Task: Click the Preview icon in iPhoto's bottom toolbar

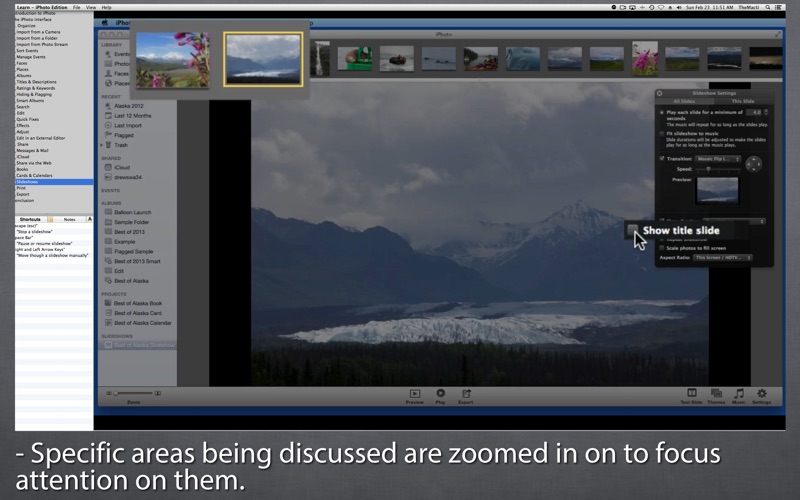Action: pos(415,393)
